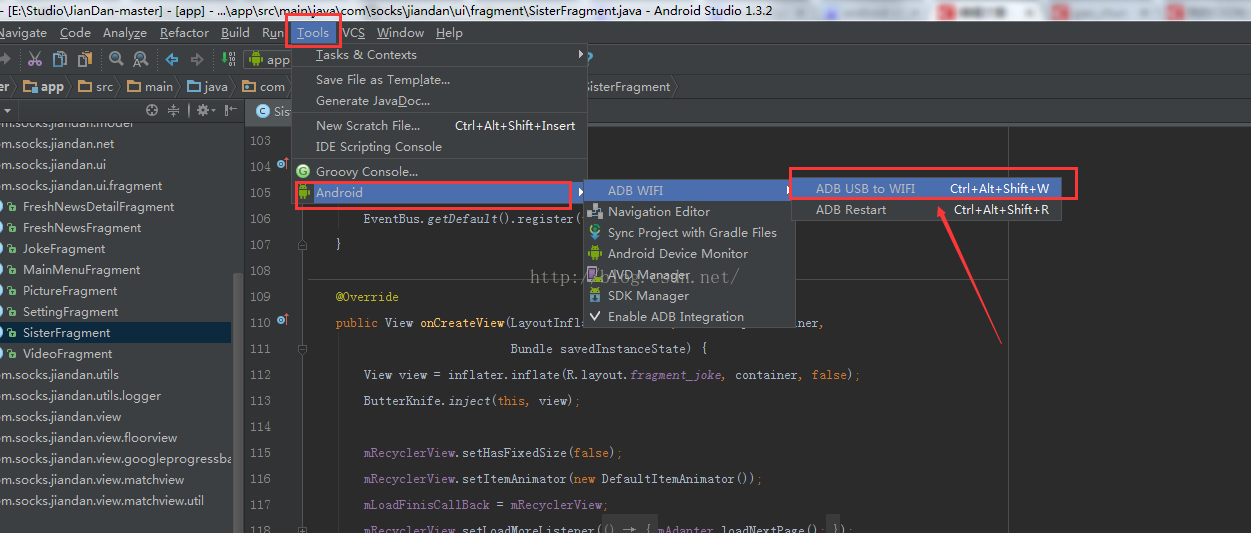Select Save File as Template
1251x533 pixels.
[438, 80]
